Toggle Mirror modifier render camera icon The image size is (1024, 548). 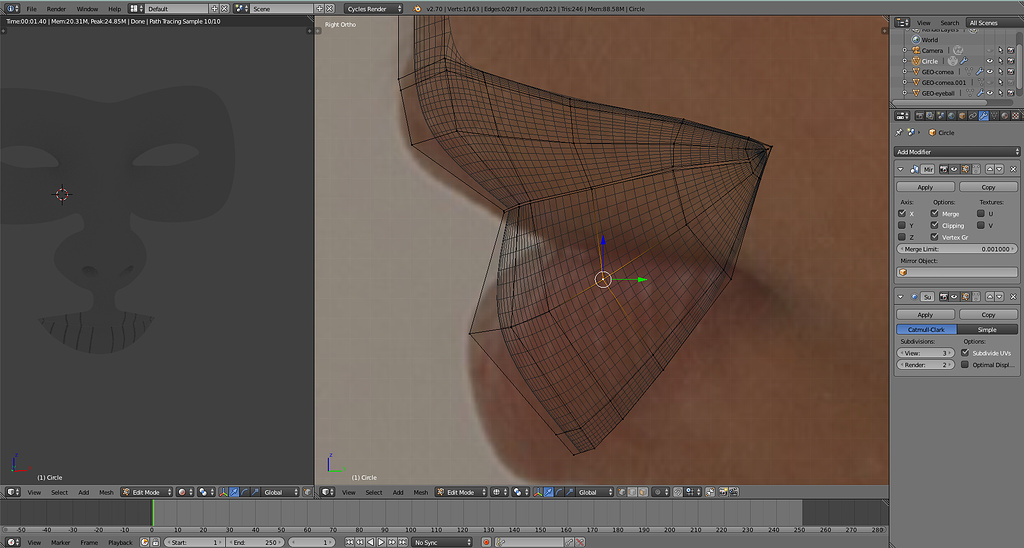(x=944, y=169)
